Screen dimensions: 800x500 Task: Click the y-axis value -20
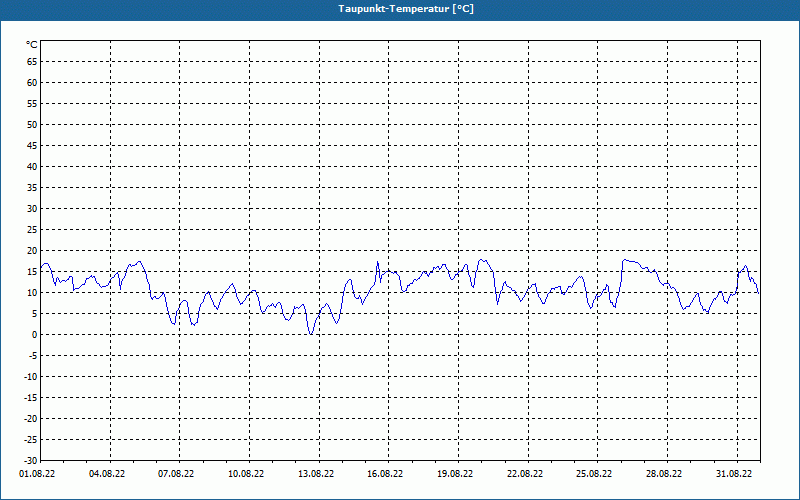pyautogui.click(x=31, y=418)
